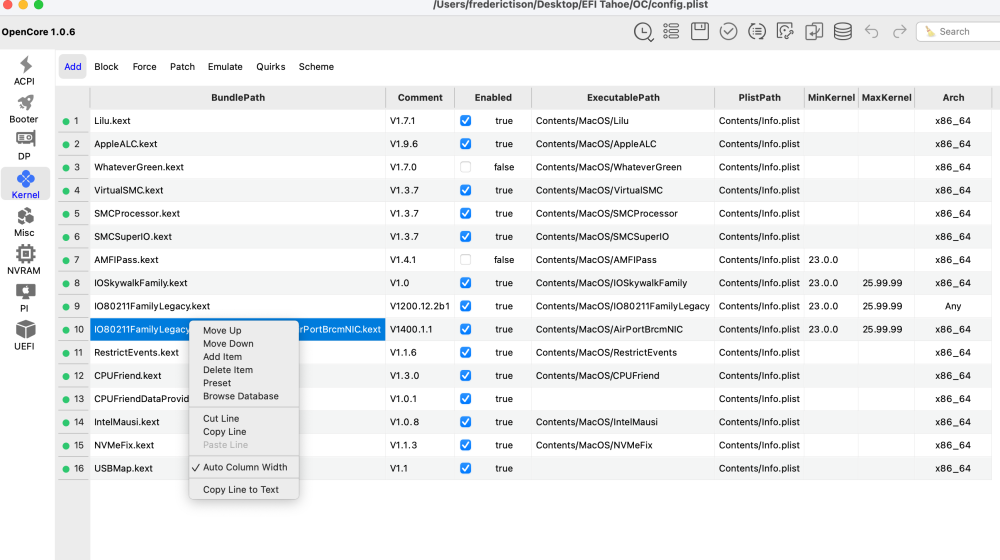The width and height of the screenshot is (1000, 560).
Task: Click the Contents/MacOS/AirPortBrcmNIC executable cell
Action: pos(623,329)
